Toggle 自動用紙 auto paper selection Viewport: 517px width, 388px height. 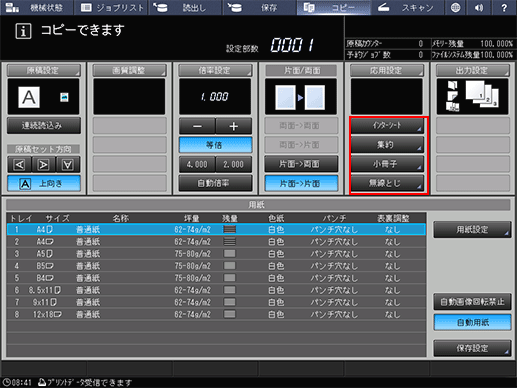tap(472, 322)
